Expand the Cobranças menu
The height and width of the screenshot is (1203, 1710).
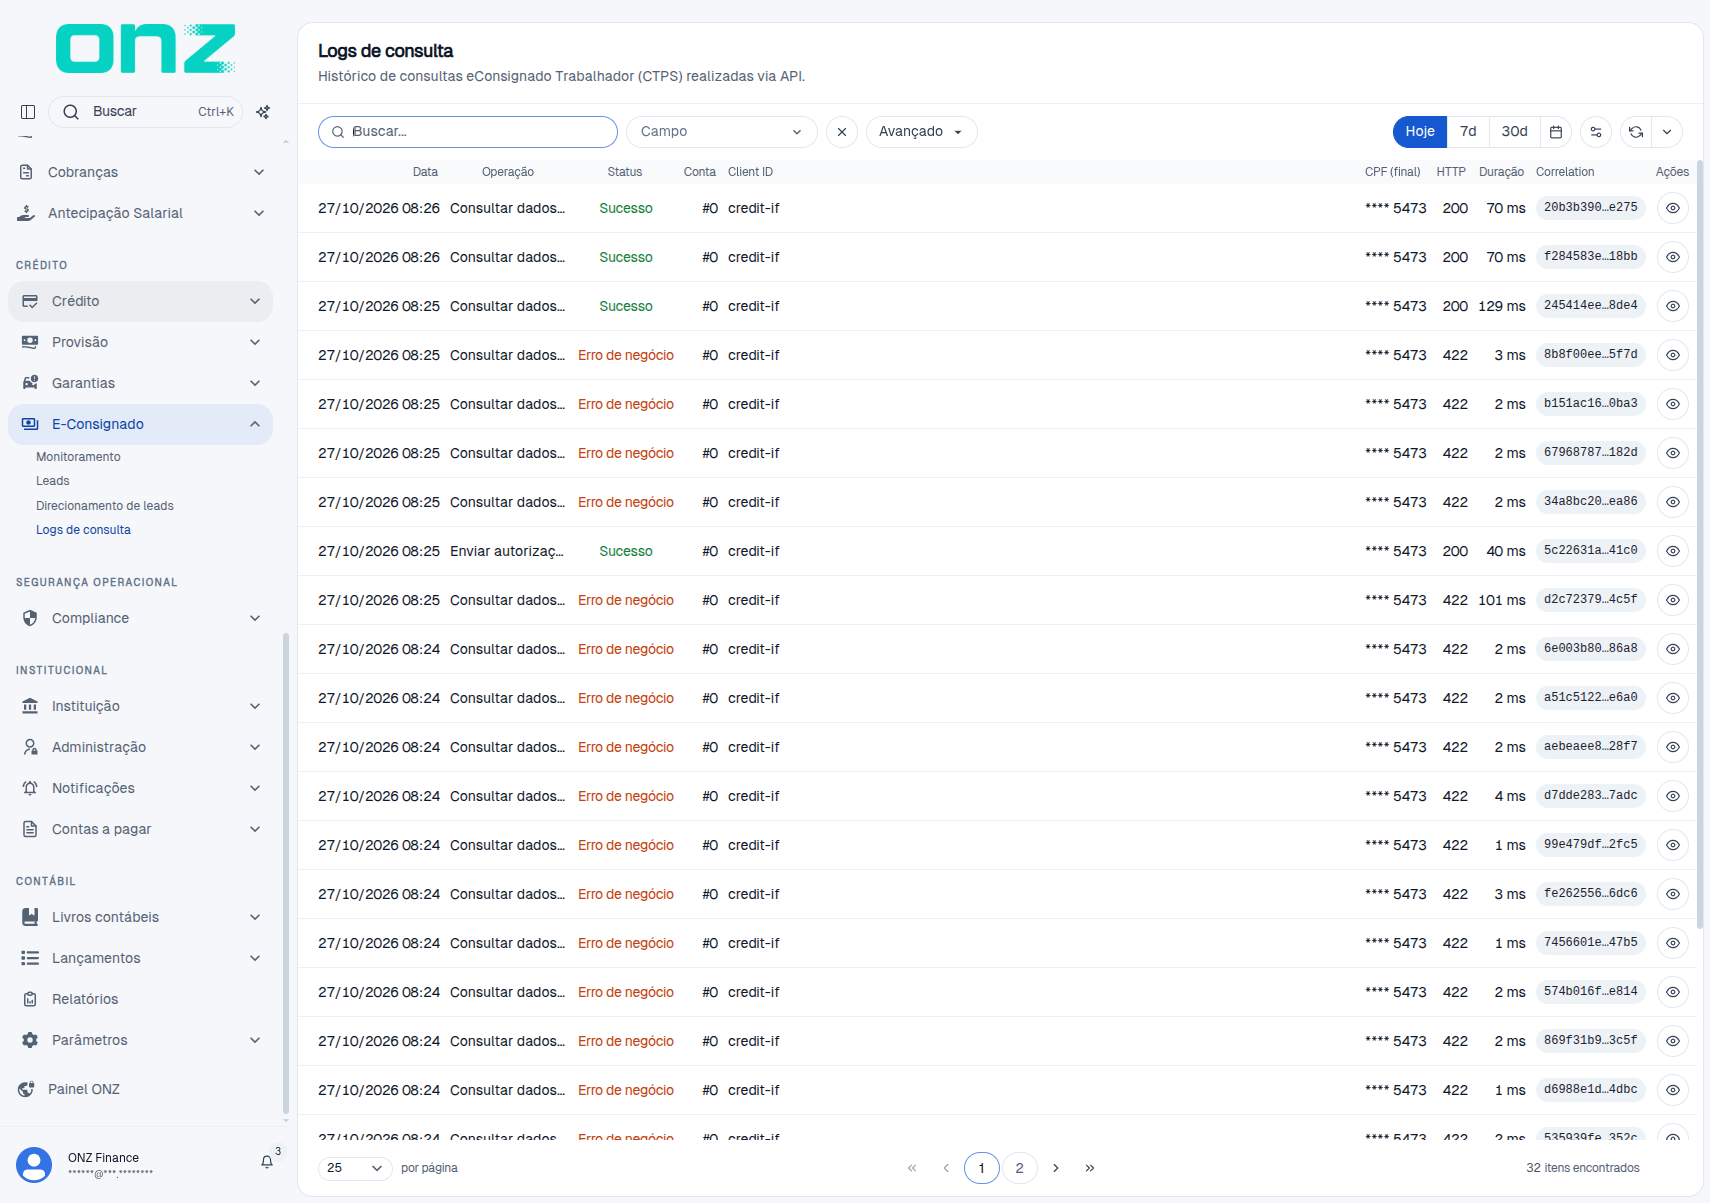pos(140,172)
